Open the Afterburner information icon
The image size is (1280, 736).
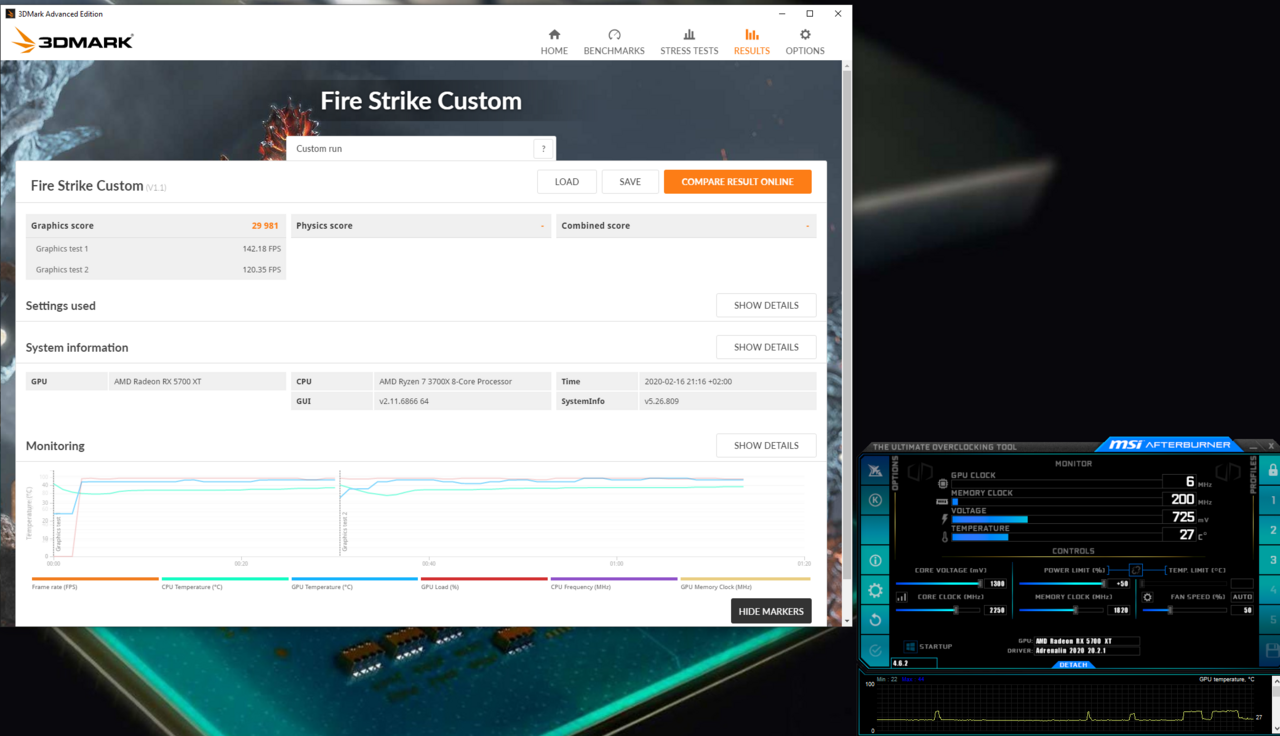[x=875, y=560]
